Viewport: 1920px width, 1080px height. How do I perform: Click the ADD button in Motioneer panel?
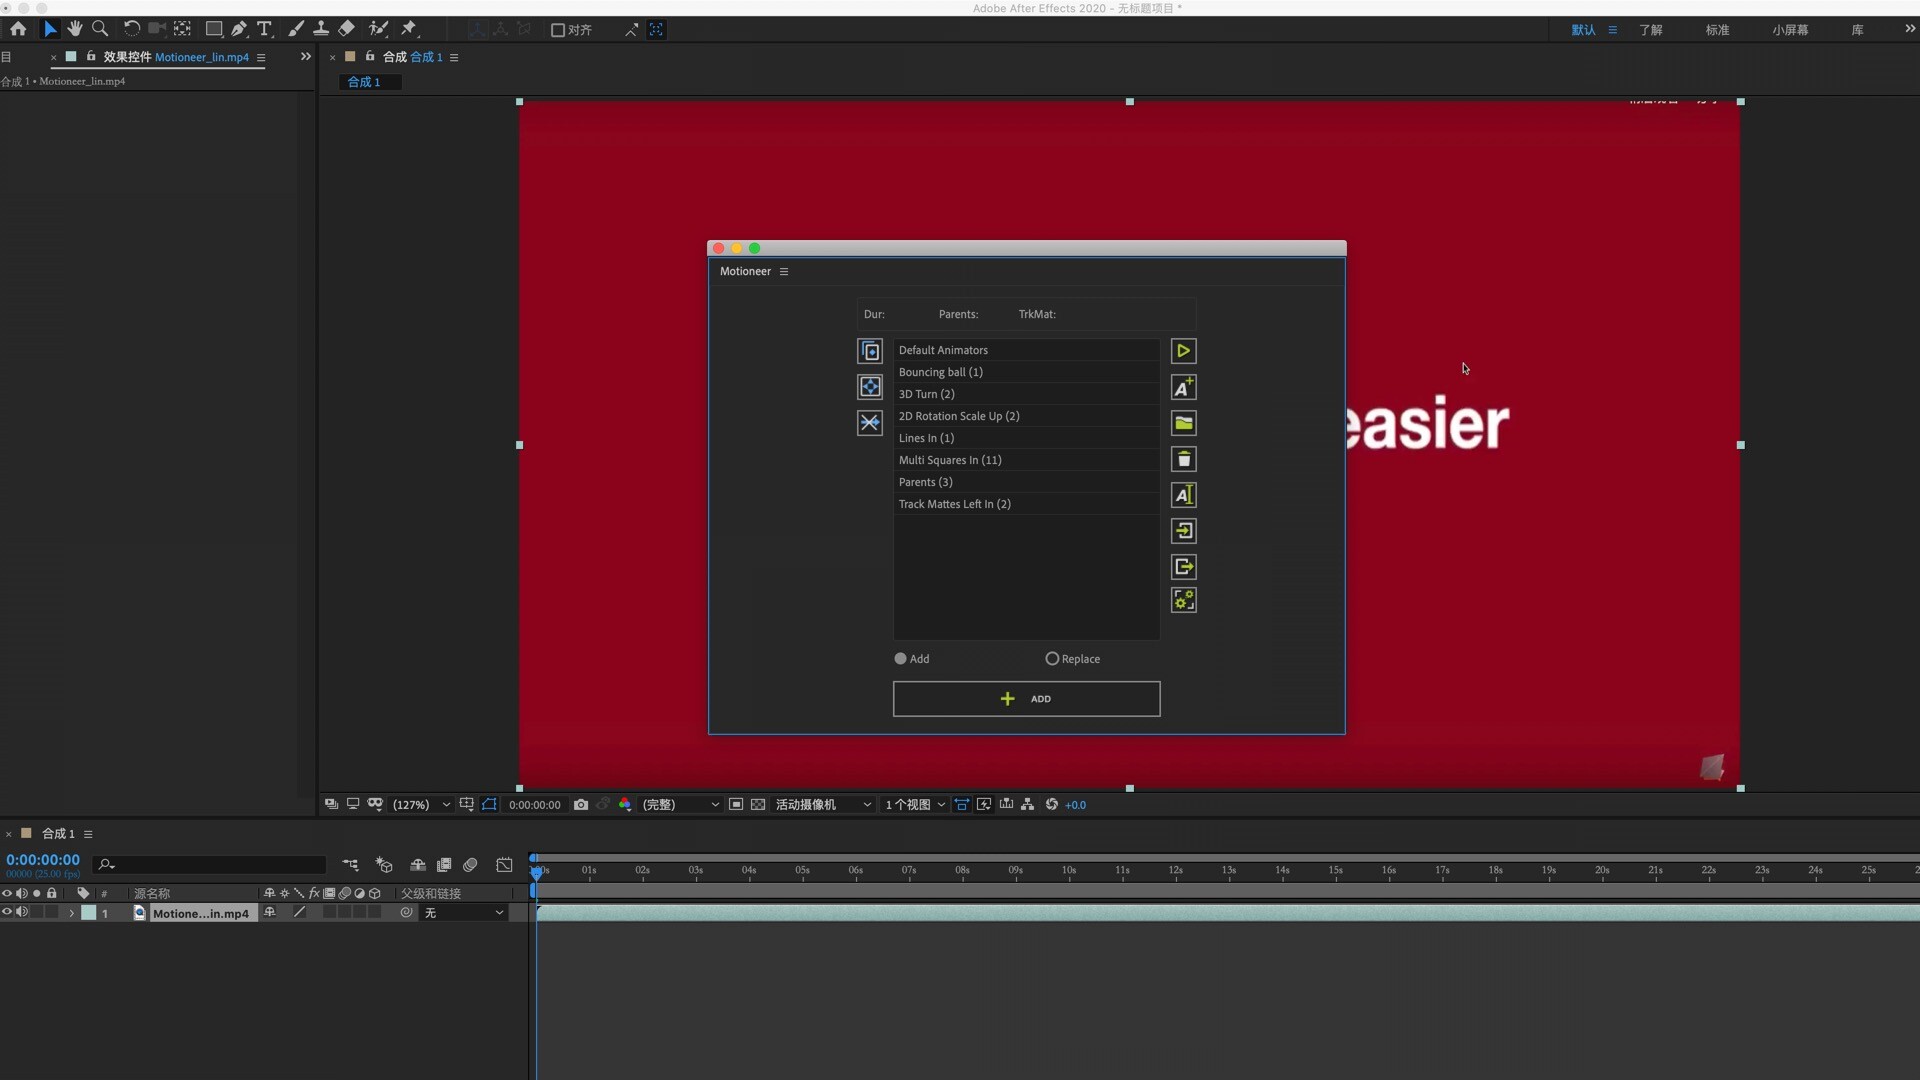[x=1027, y=699]
